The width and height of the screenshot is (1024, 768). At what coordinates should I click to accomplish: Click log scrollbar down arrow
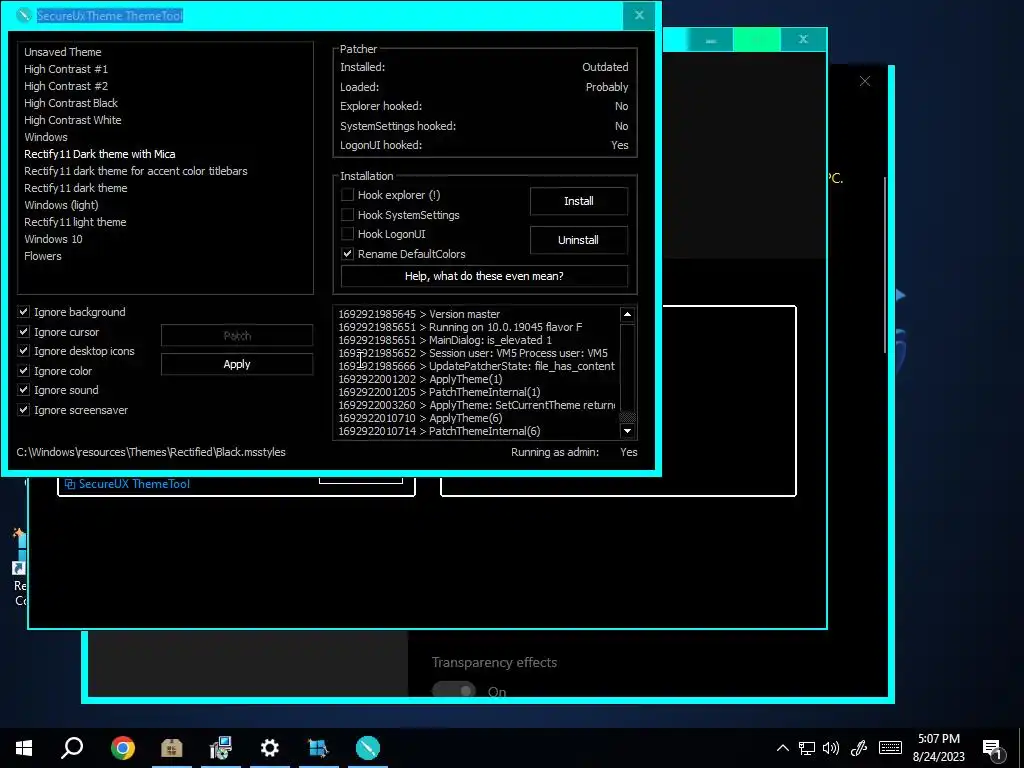point(627,431)
